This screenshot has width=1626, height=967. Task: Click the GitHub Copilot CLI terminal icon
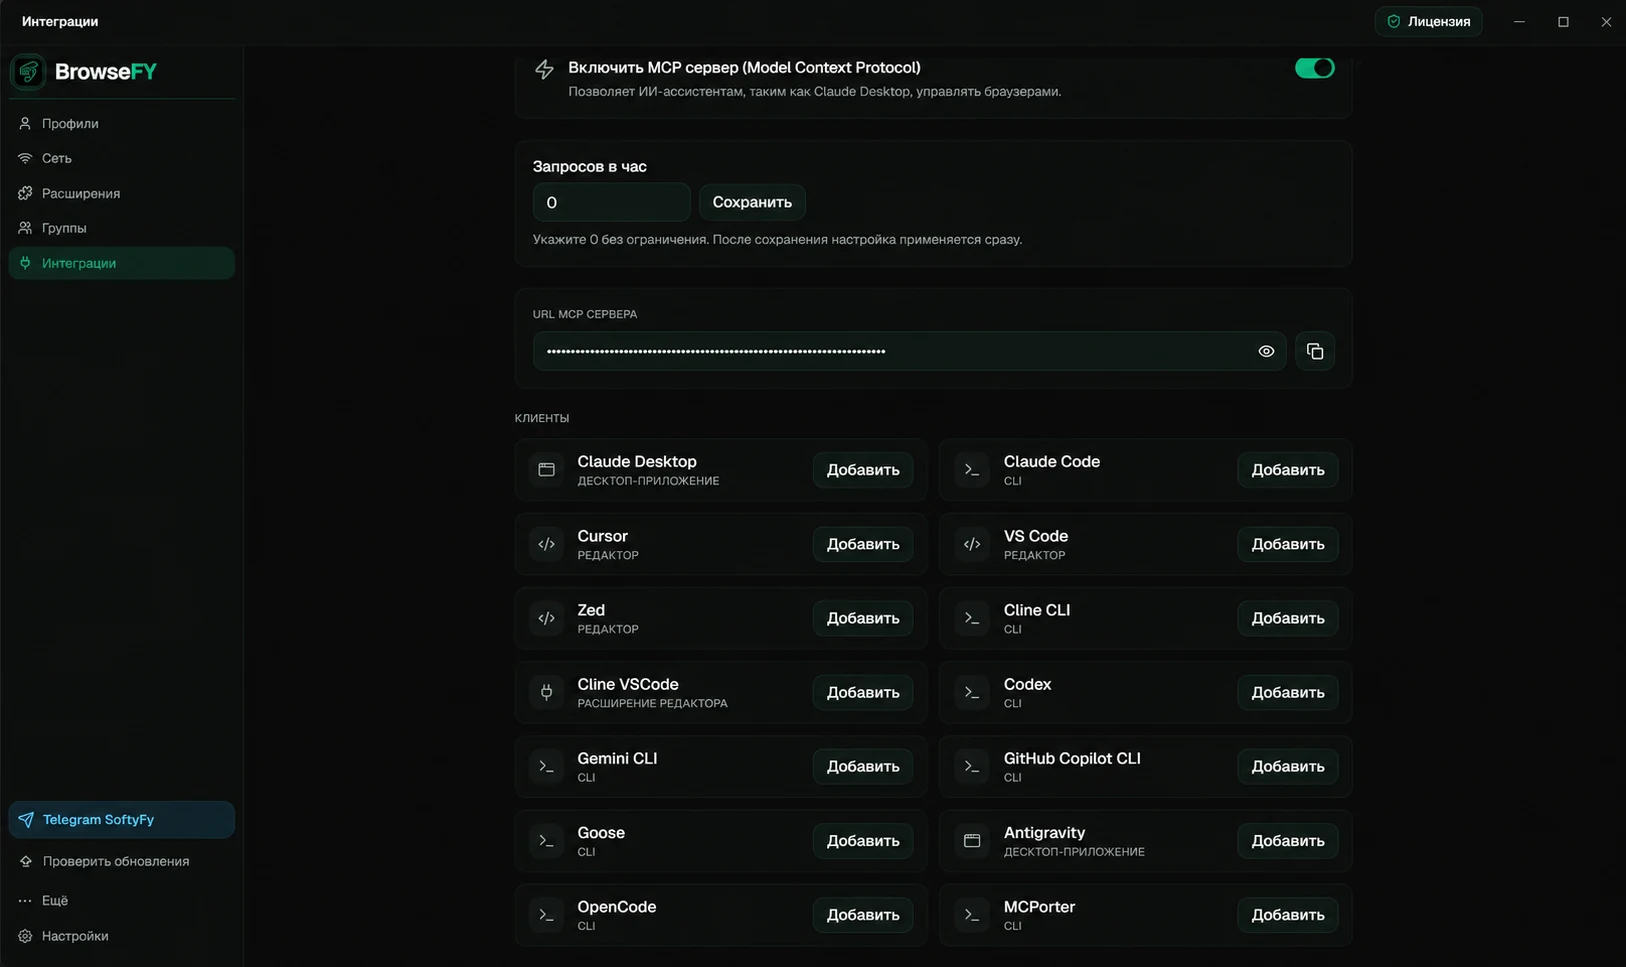[971, 766]
